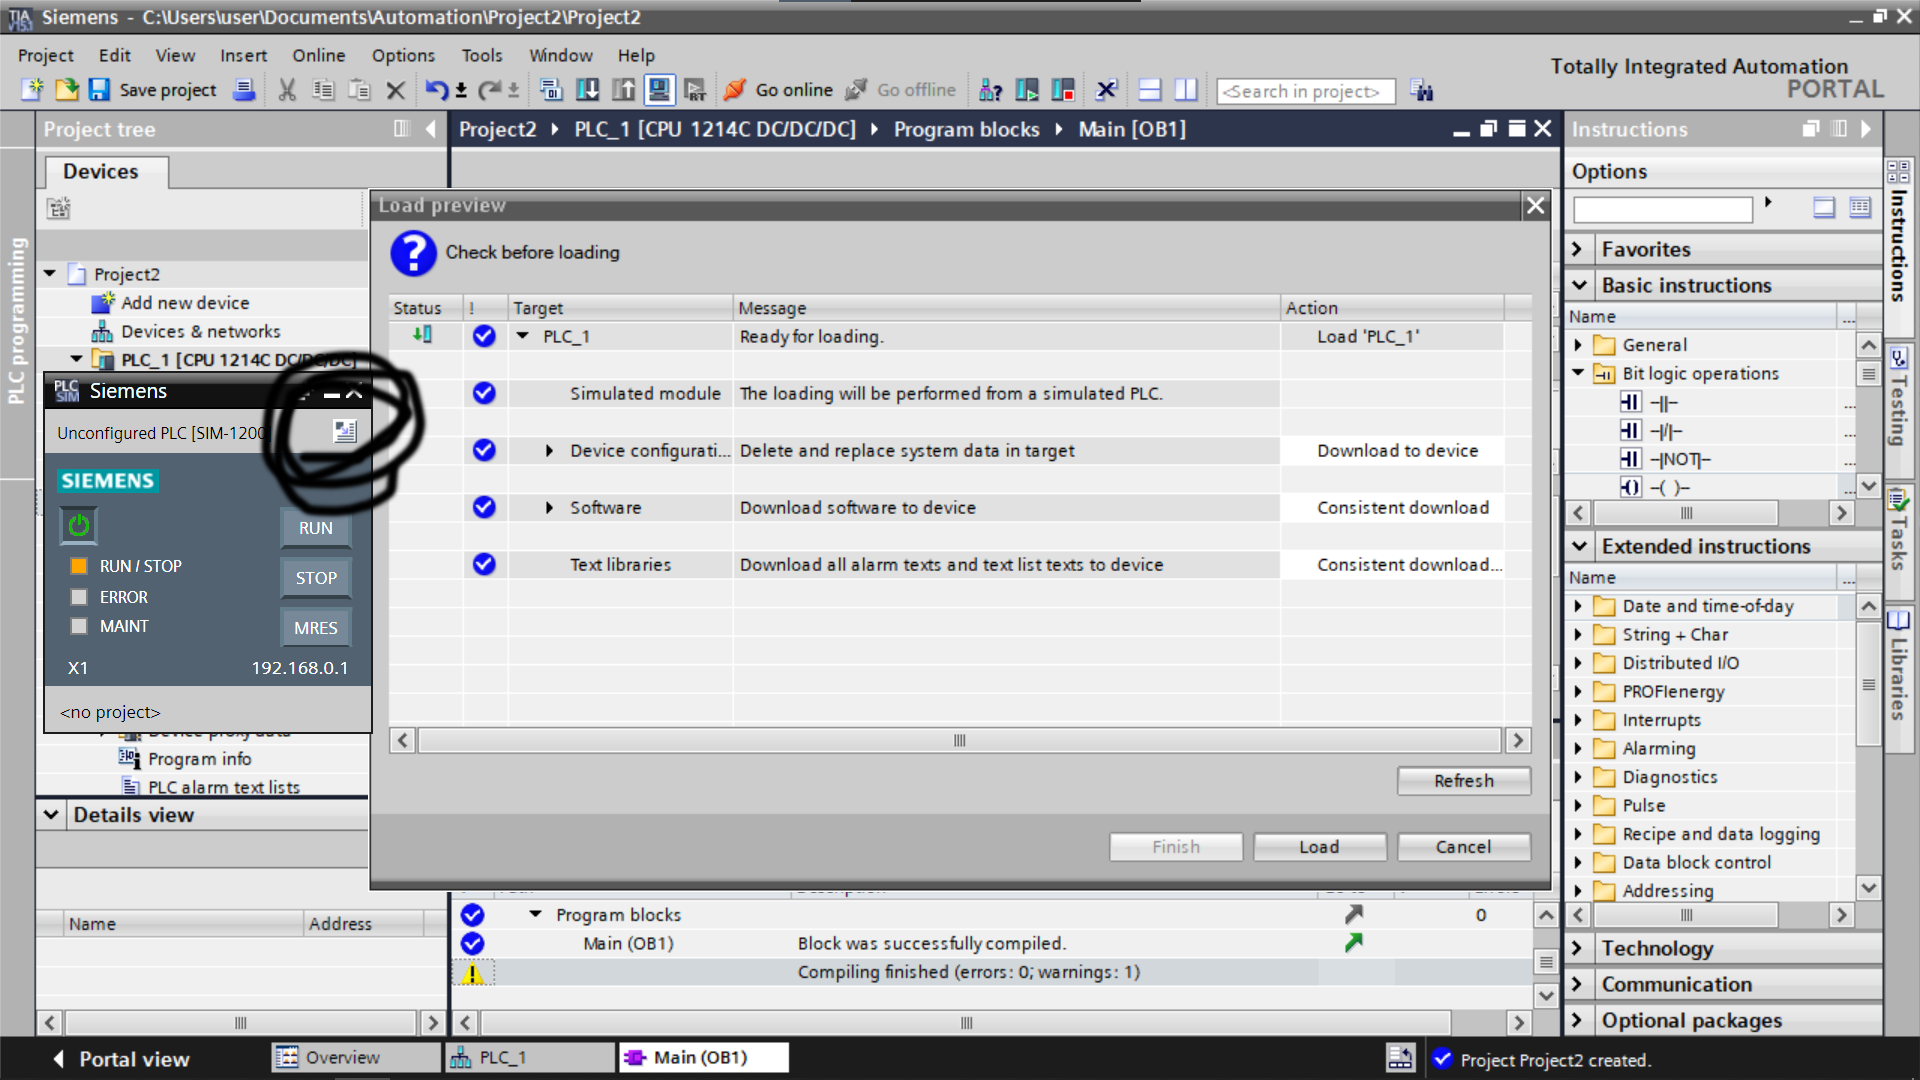The width and height of the screenshot is (1920, 1080).
Task: Expand the Date and time-of-day folder
Action: pyautogui.click(x=1578, y=606)
